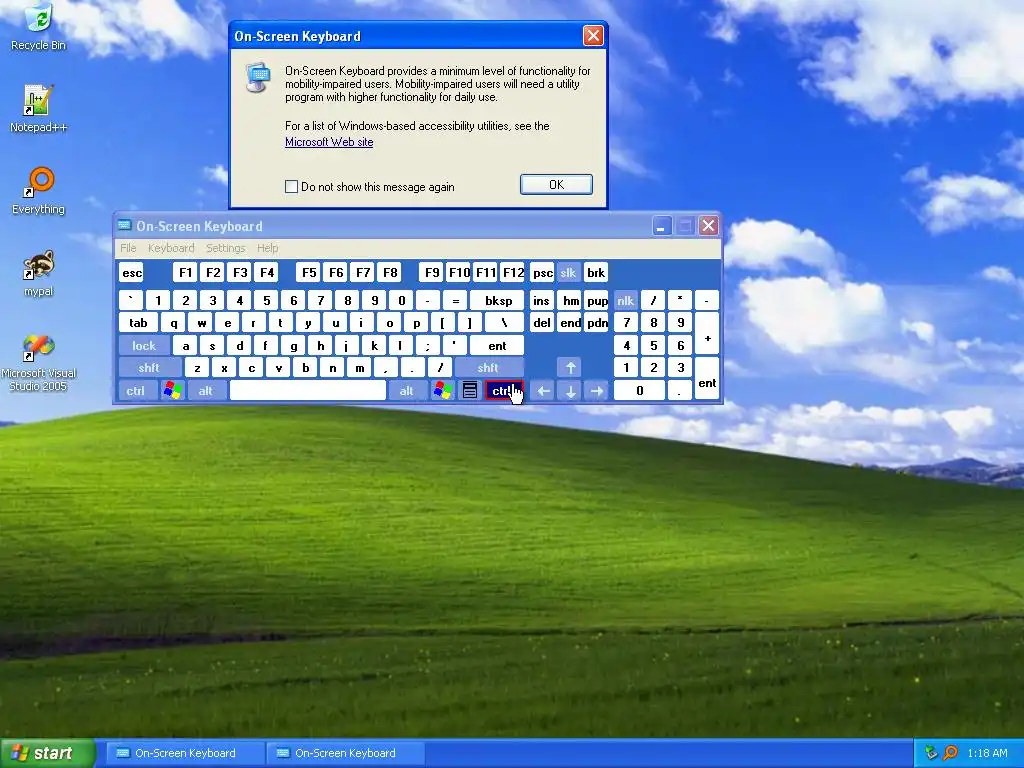Click the F1 function key

(186, 272)
